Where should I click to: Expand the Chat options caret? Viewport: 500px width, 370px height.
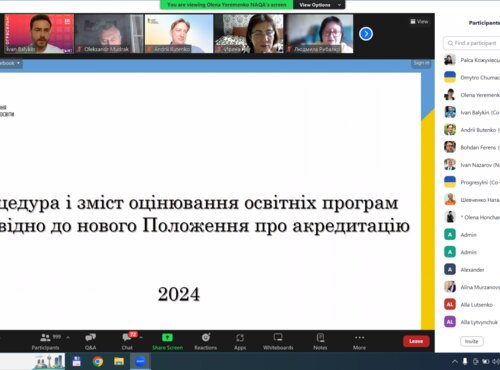click(x=141, y=338)
